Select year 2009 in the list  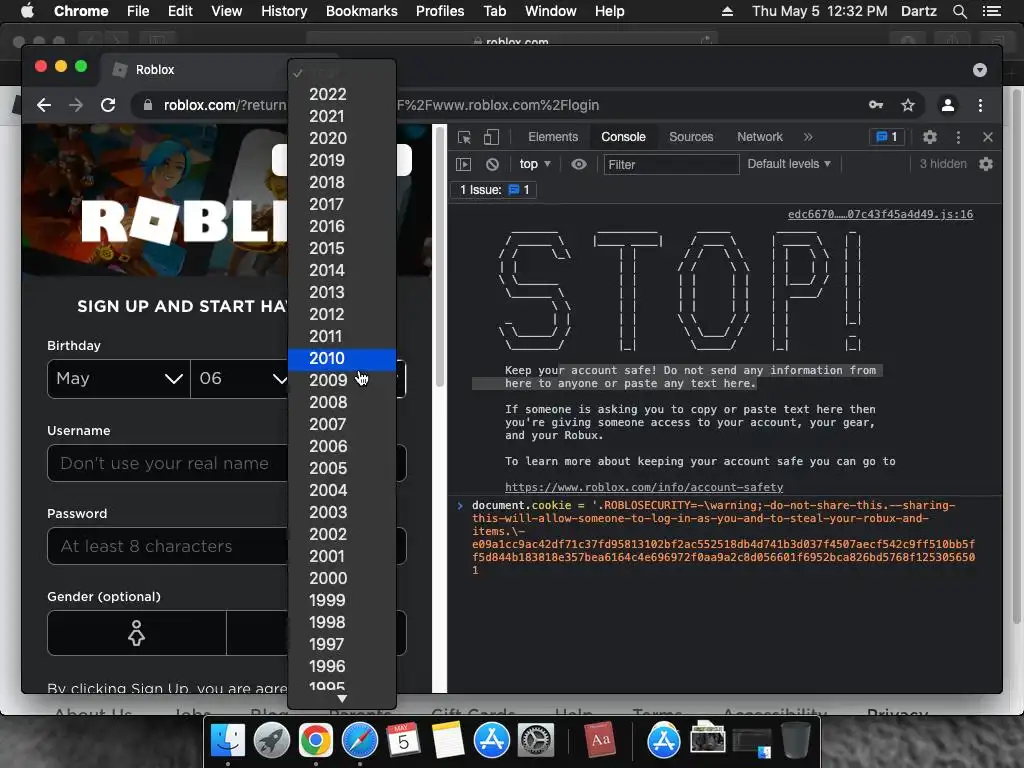pos(342,380)
